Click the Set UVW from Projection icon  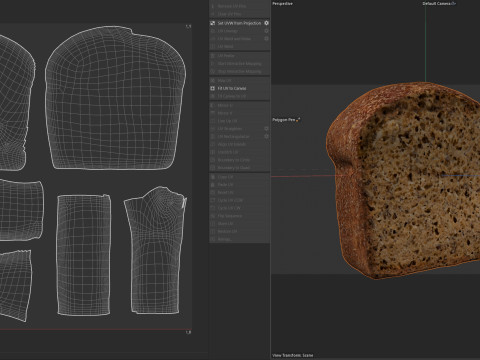(213, 23)
